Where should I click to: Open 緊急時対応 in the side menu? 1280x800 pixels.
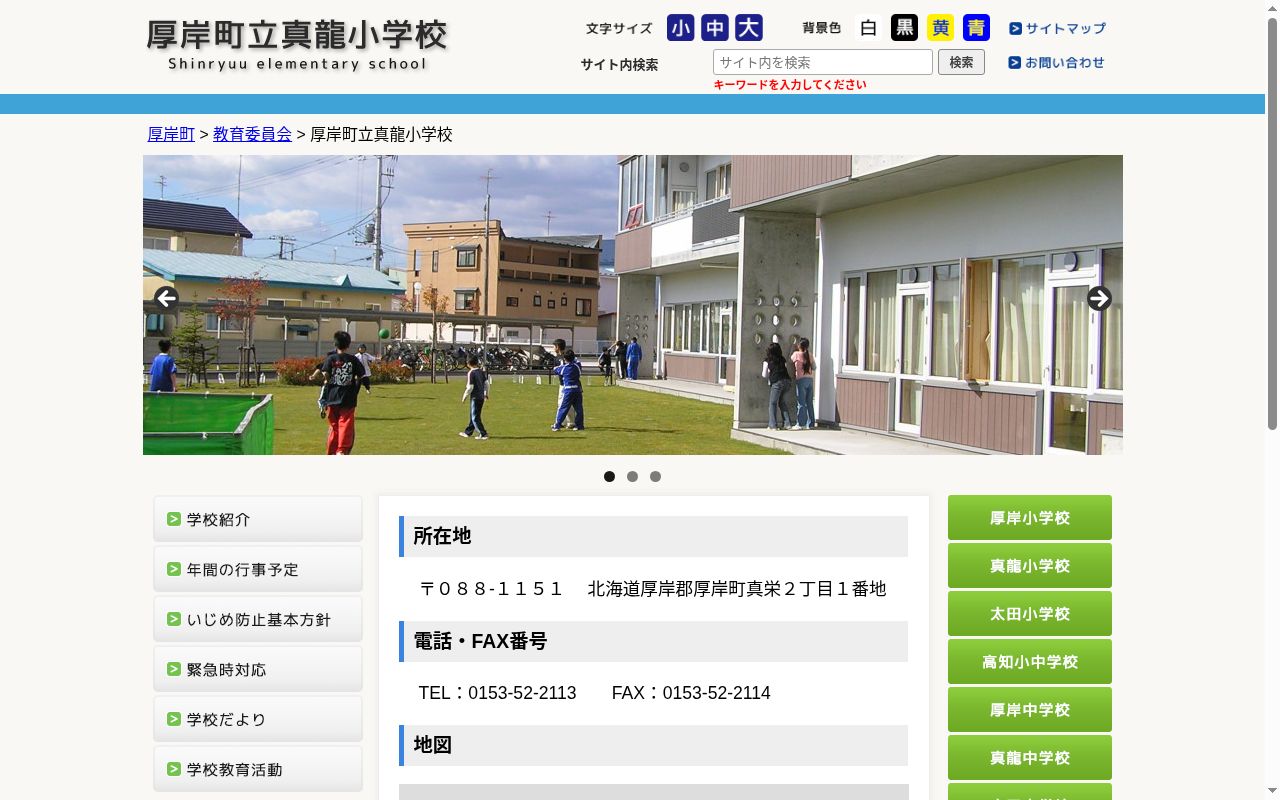[258, 669]
